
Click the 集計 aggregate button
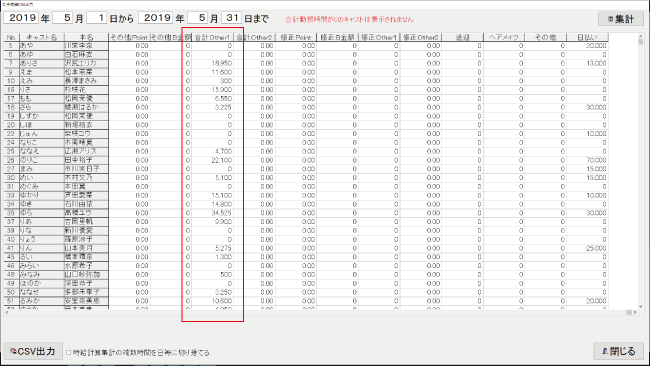pos(621,19)
